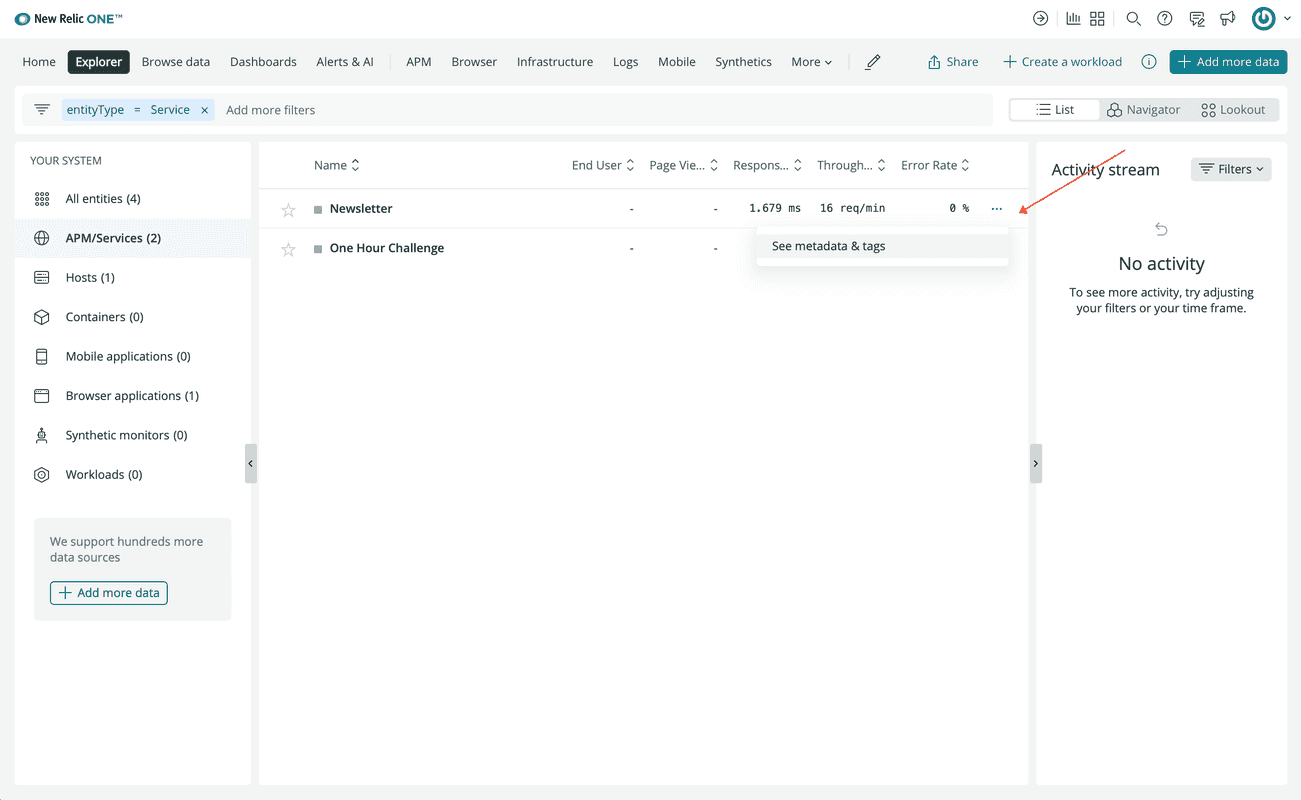Screen dimensions: 1301x800
Task: Switch to List view
Action: pos(1055,110)
